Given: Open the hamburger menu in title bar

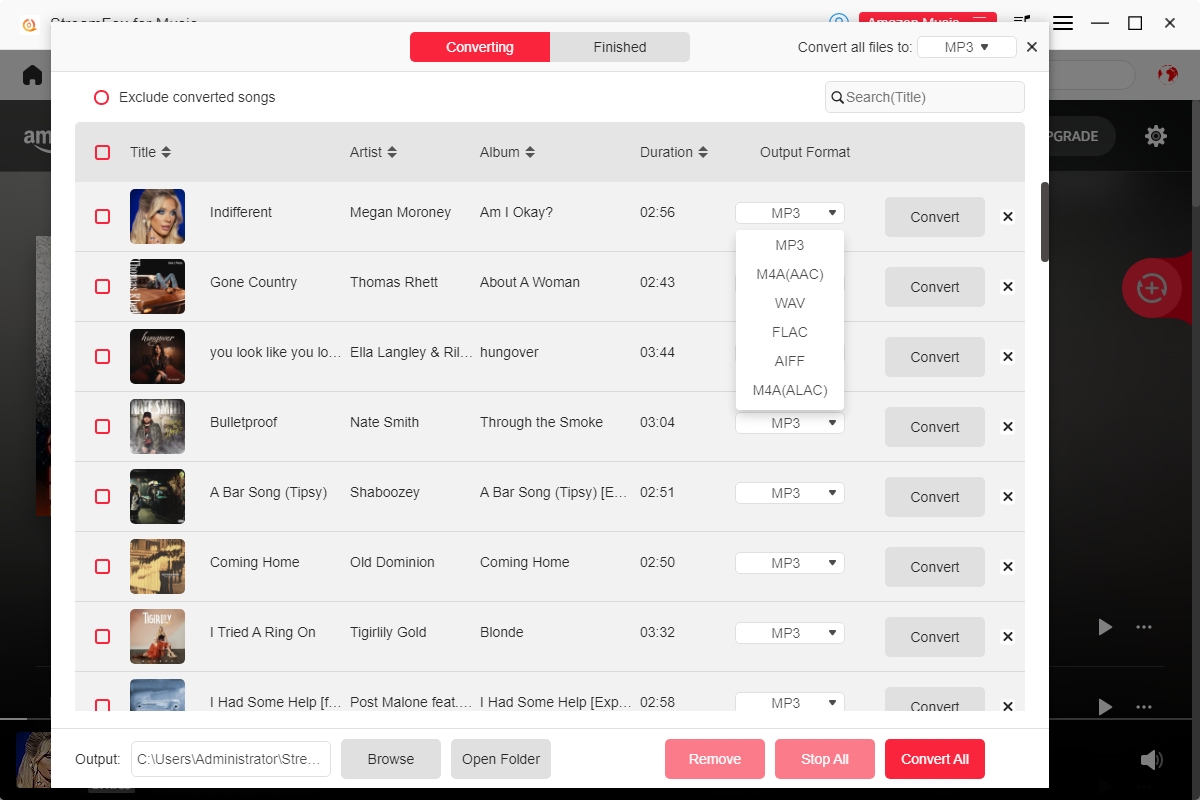Looking at the screenshot, I should (x=1063, y=22).
